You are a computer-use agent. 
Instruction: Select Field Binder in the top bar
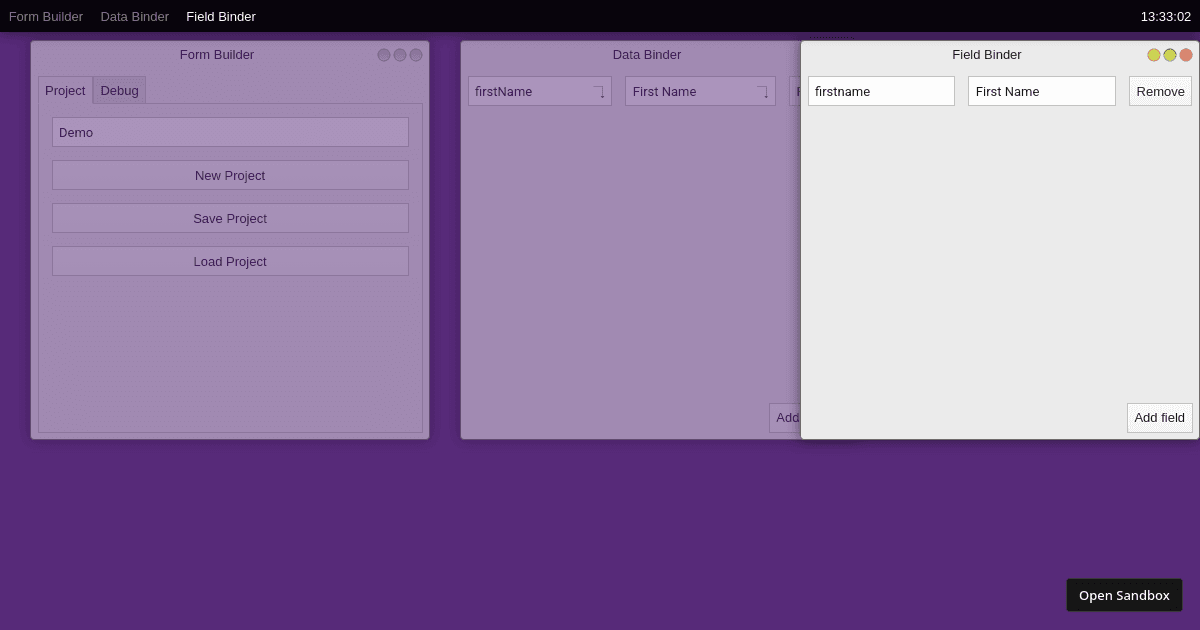click(221, 16)
